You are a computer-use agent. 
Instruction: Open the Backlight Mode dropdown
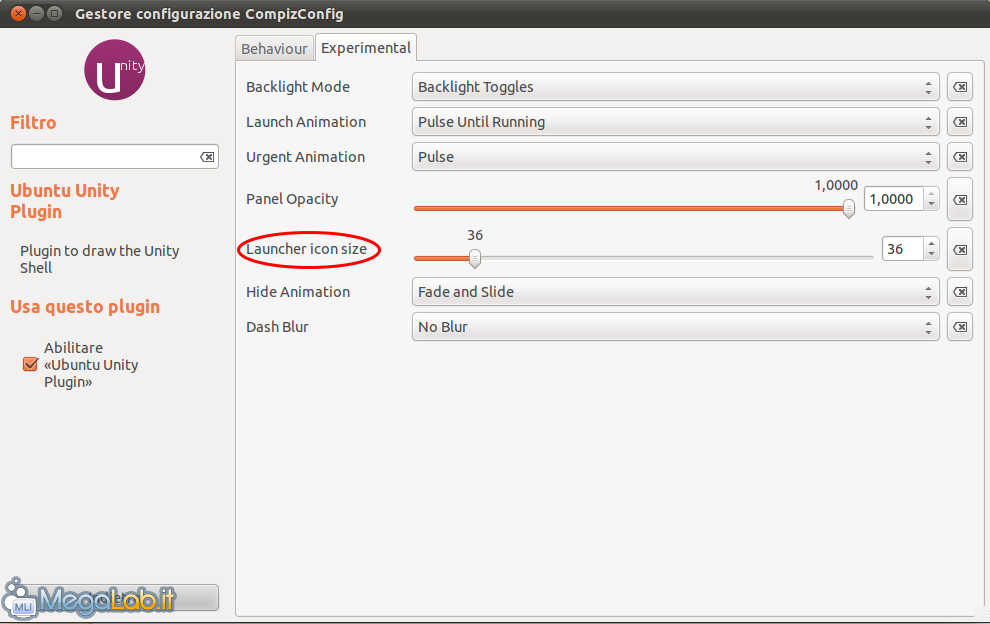(676, 87)
